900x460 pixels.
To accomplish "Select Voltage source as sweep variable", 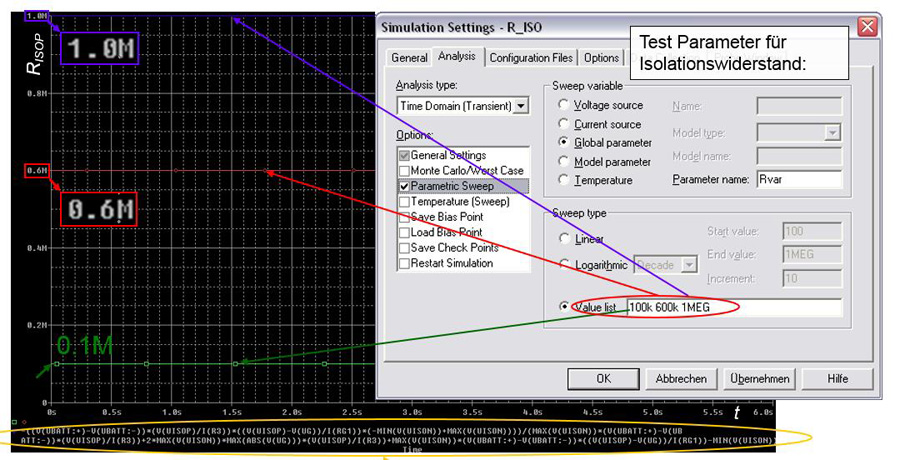I will click(x=565, y=105).
